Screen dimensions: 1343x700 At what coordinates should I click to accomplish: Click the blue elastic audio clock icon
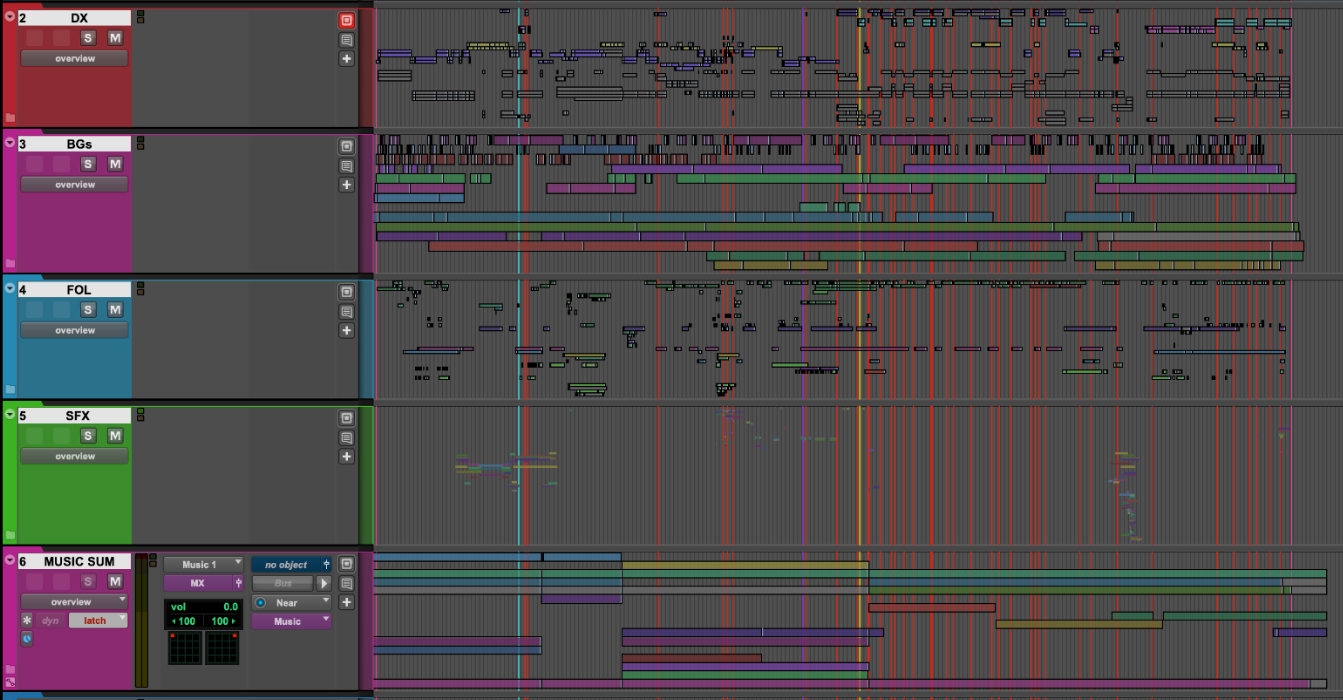27,638
